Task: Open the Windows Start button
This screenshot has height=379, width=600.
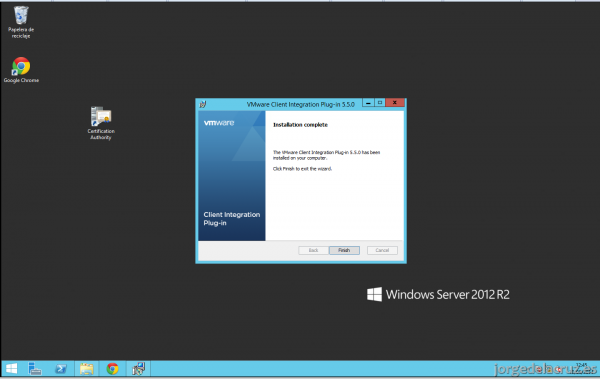Action: pos(11,369)
